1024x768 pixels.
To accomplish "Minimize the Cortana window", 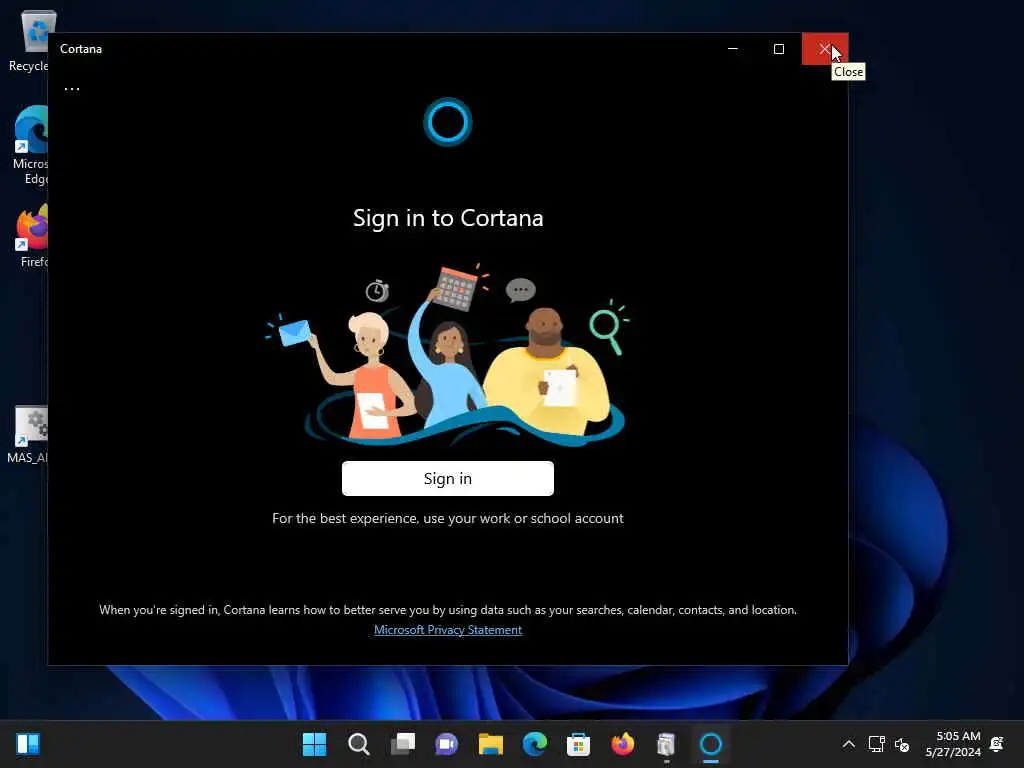I will click(x=733, y=49).
